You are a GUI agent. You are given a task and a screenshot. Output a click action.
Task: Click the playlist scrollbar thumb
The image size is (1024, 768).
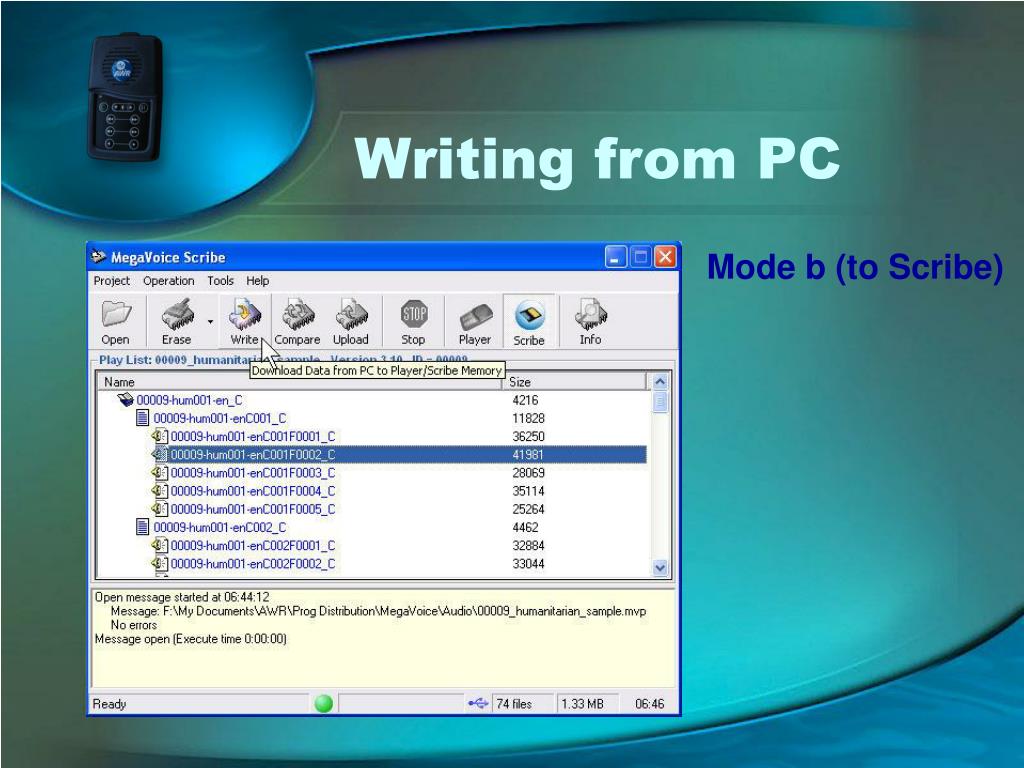(660, 402)
